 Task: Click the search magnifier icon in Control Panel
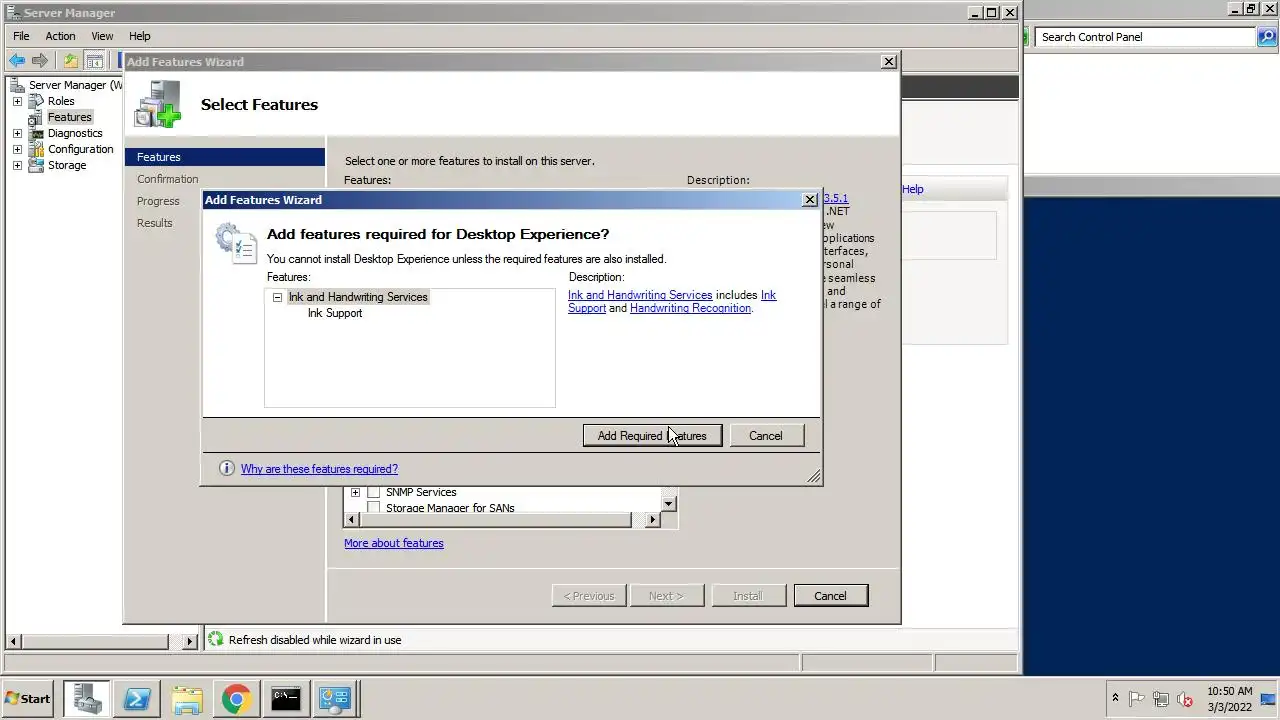(x=1267, y=37)
